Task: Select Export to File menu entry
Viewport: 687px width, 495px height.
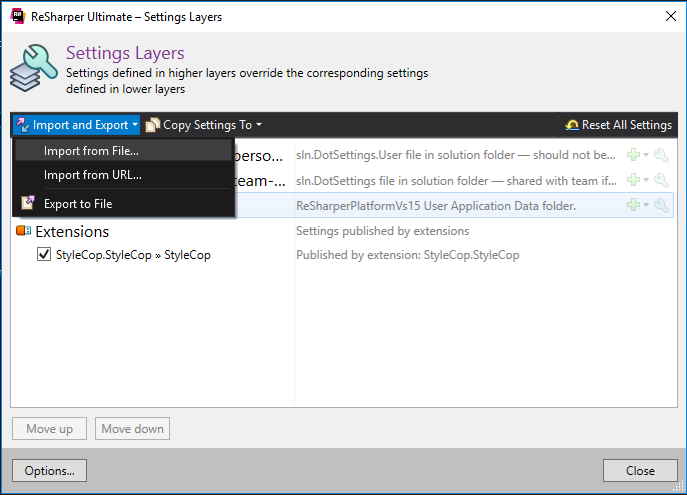Action: click(x=123, y=204)
